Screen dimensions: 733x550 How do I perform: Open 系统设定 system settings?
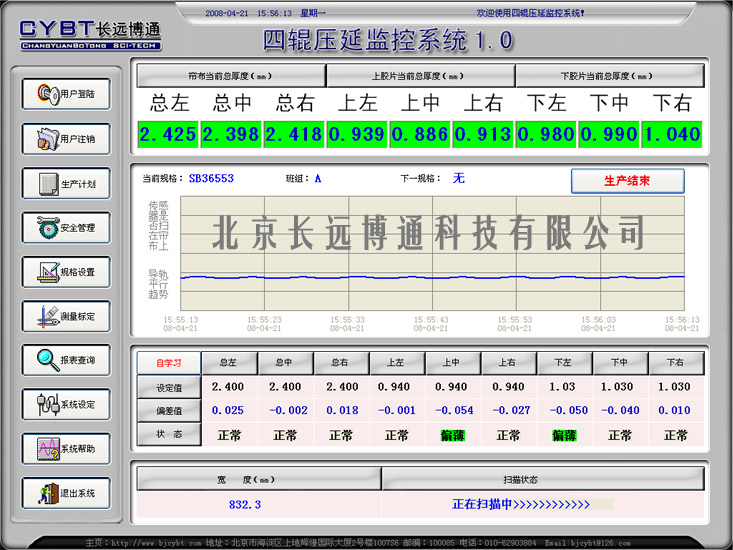pos(66,405)
